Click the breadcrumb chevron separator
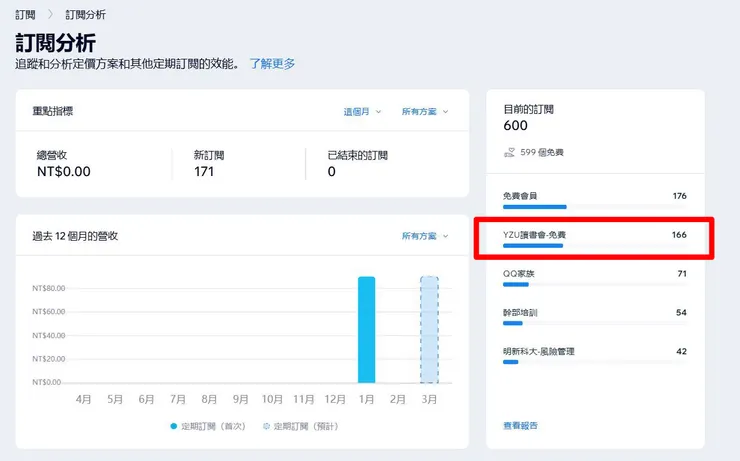 pyautogui.click(x=50, y=15)
